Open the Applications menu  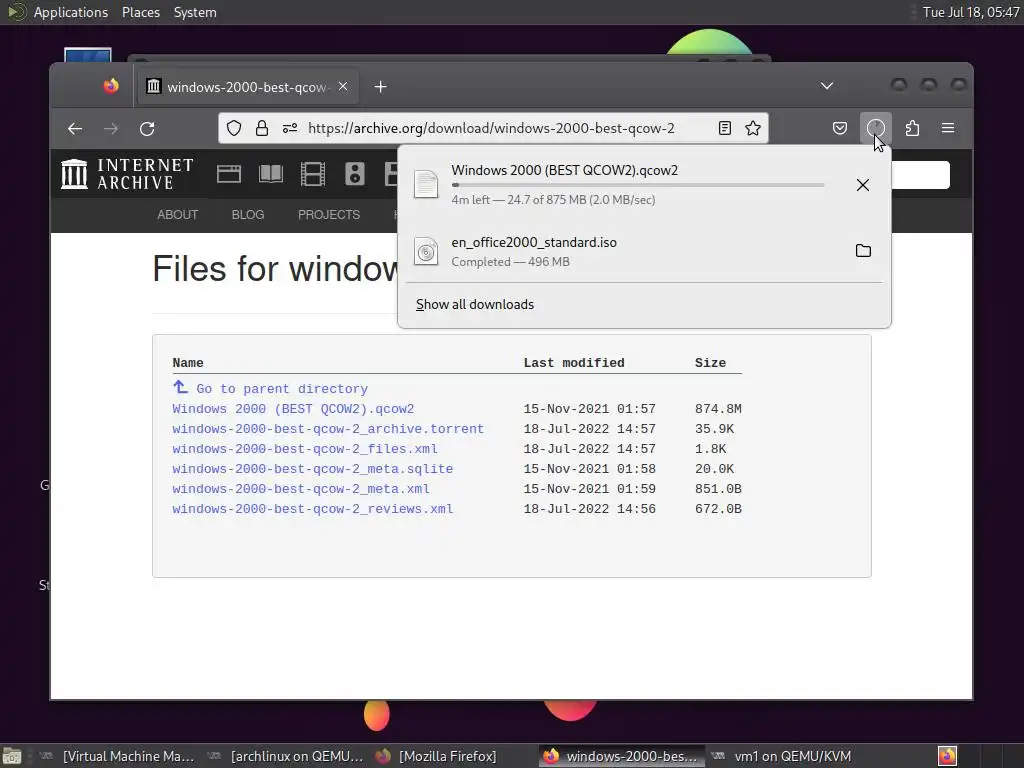click(71, 12)
